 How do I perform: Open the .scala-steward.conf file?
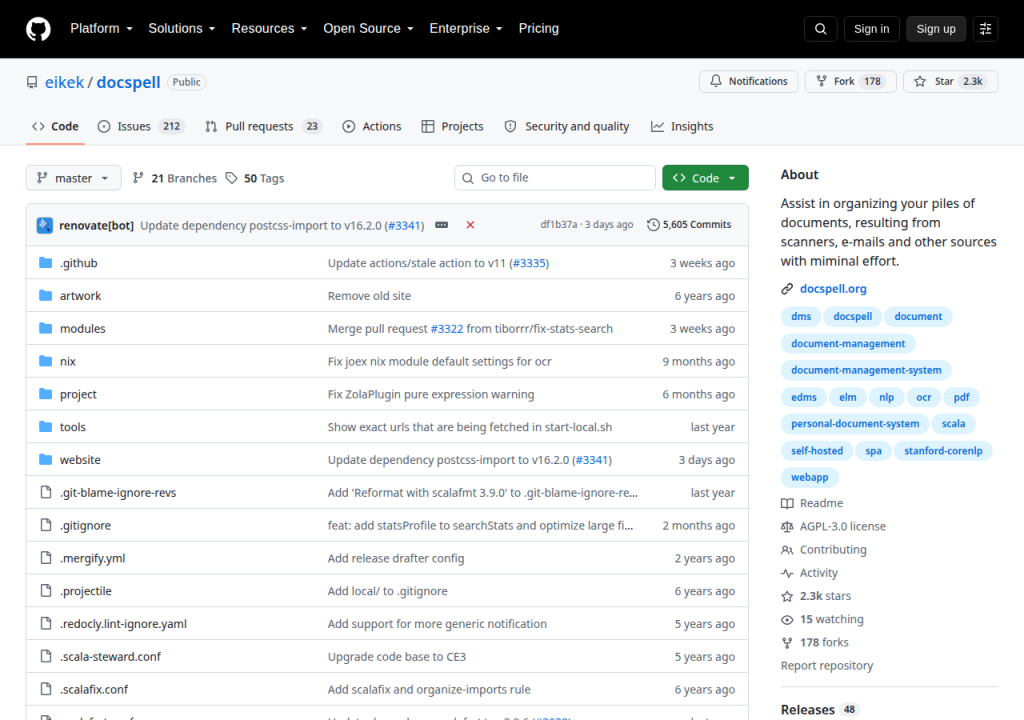pyautogui.click(x=110, y=657)
